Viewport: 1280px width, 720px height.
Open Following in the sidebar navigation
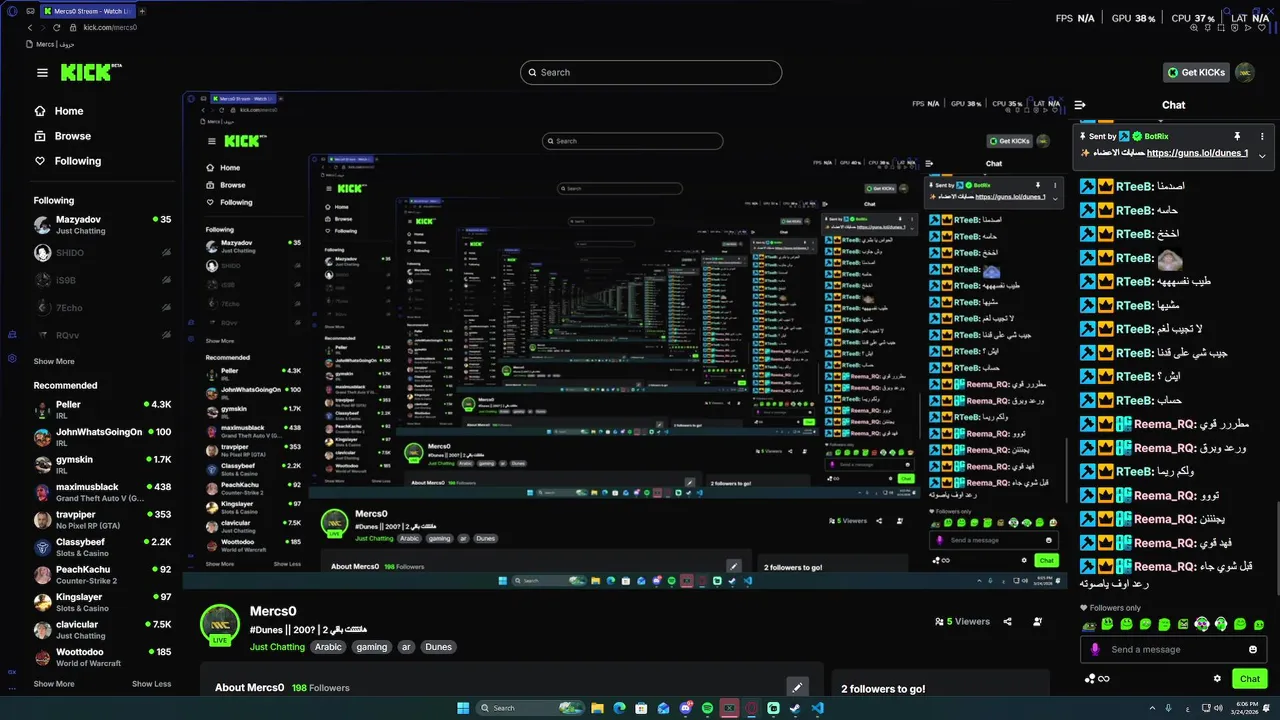tap(68, 161)
